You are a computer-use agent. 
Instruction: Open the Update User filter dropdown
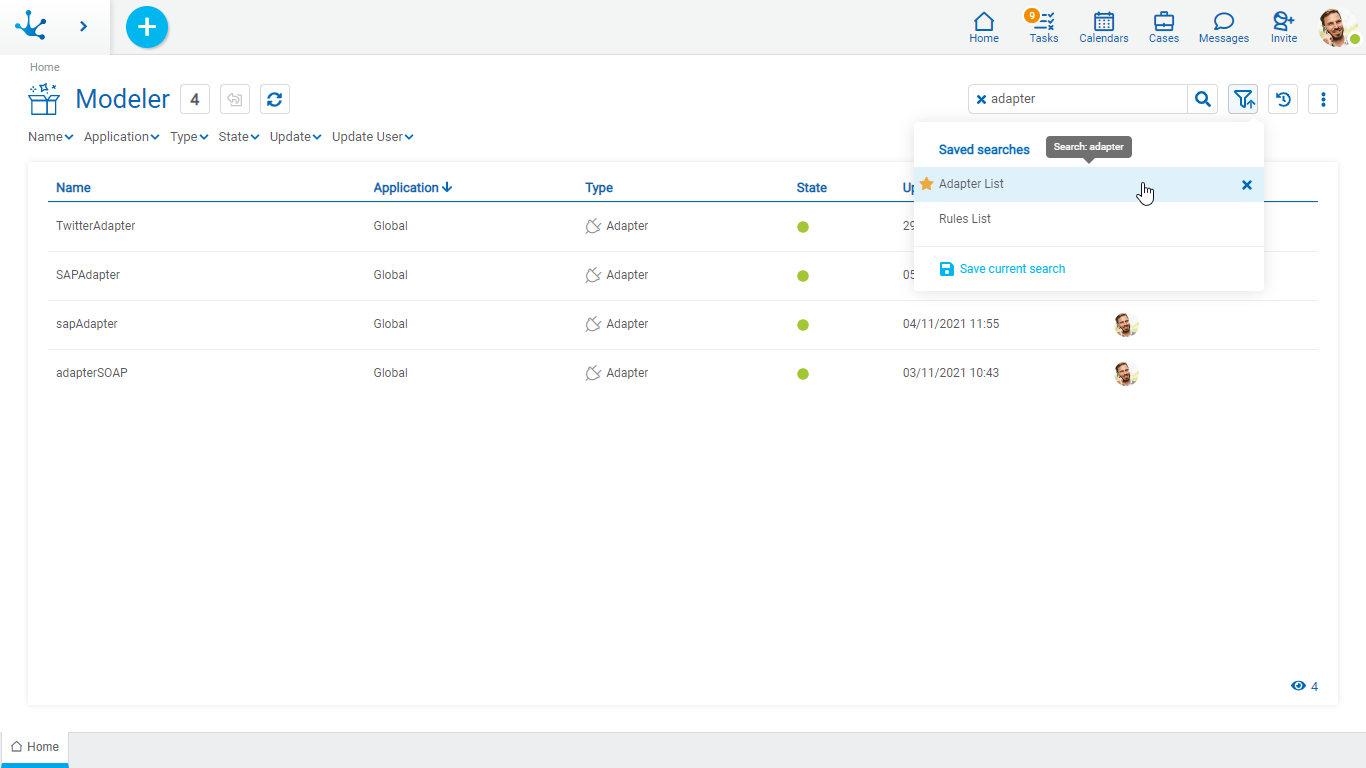coord(373,137)
